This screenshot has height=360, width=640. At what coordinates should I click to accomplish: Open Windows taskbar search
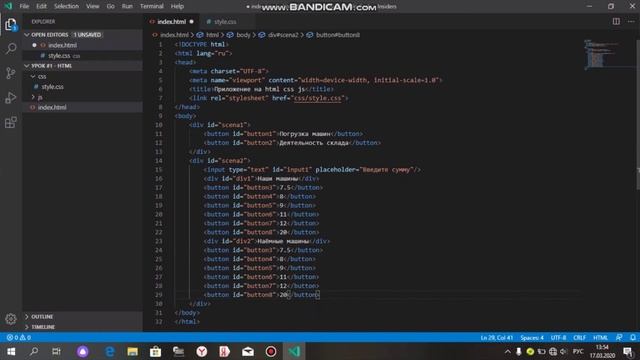tap(34, 351)
